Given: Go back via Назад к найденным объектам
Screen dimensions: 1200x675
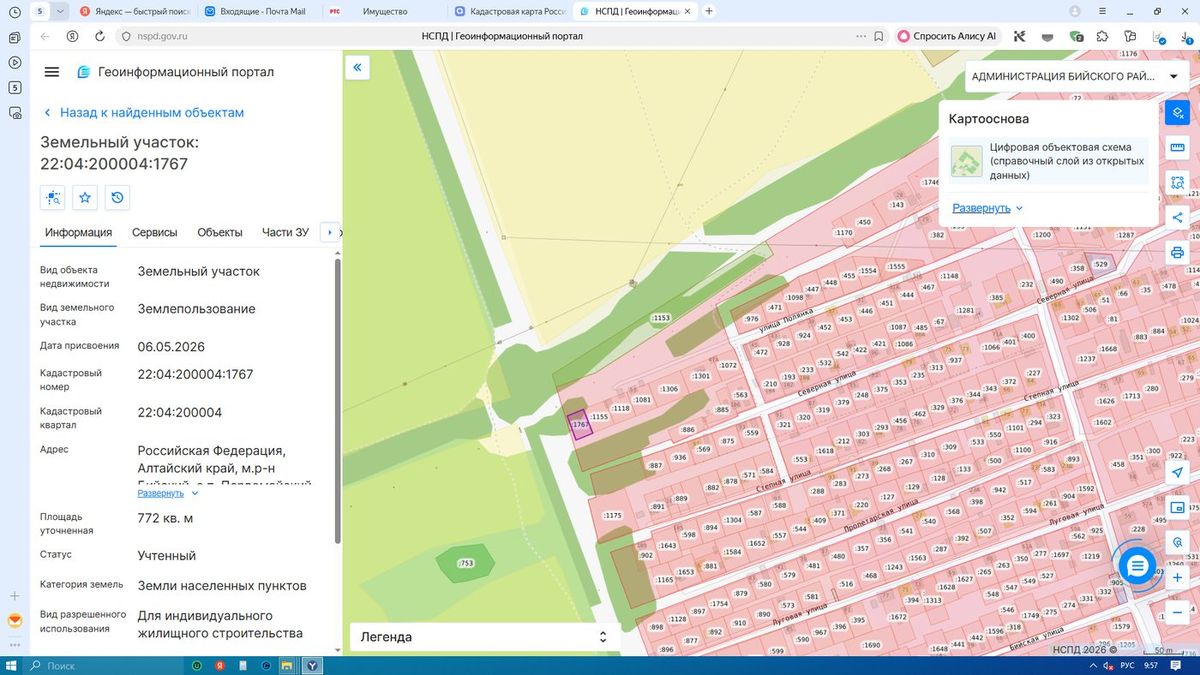Looking at the screenshot, I should (143, 113).
